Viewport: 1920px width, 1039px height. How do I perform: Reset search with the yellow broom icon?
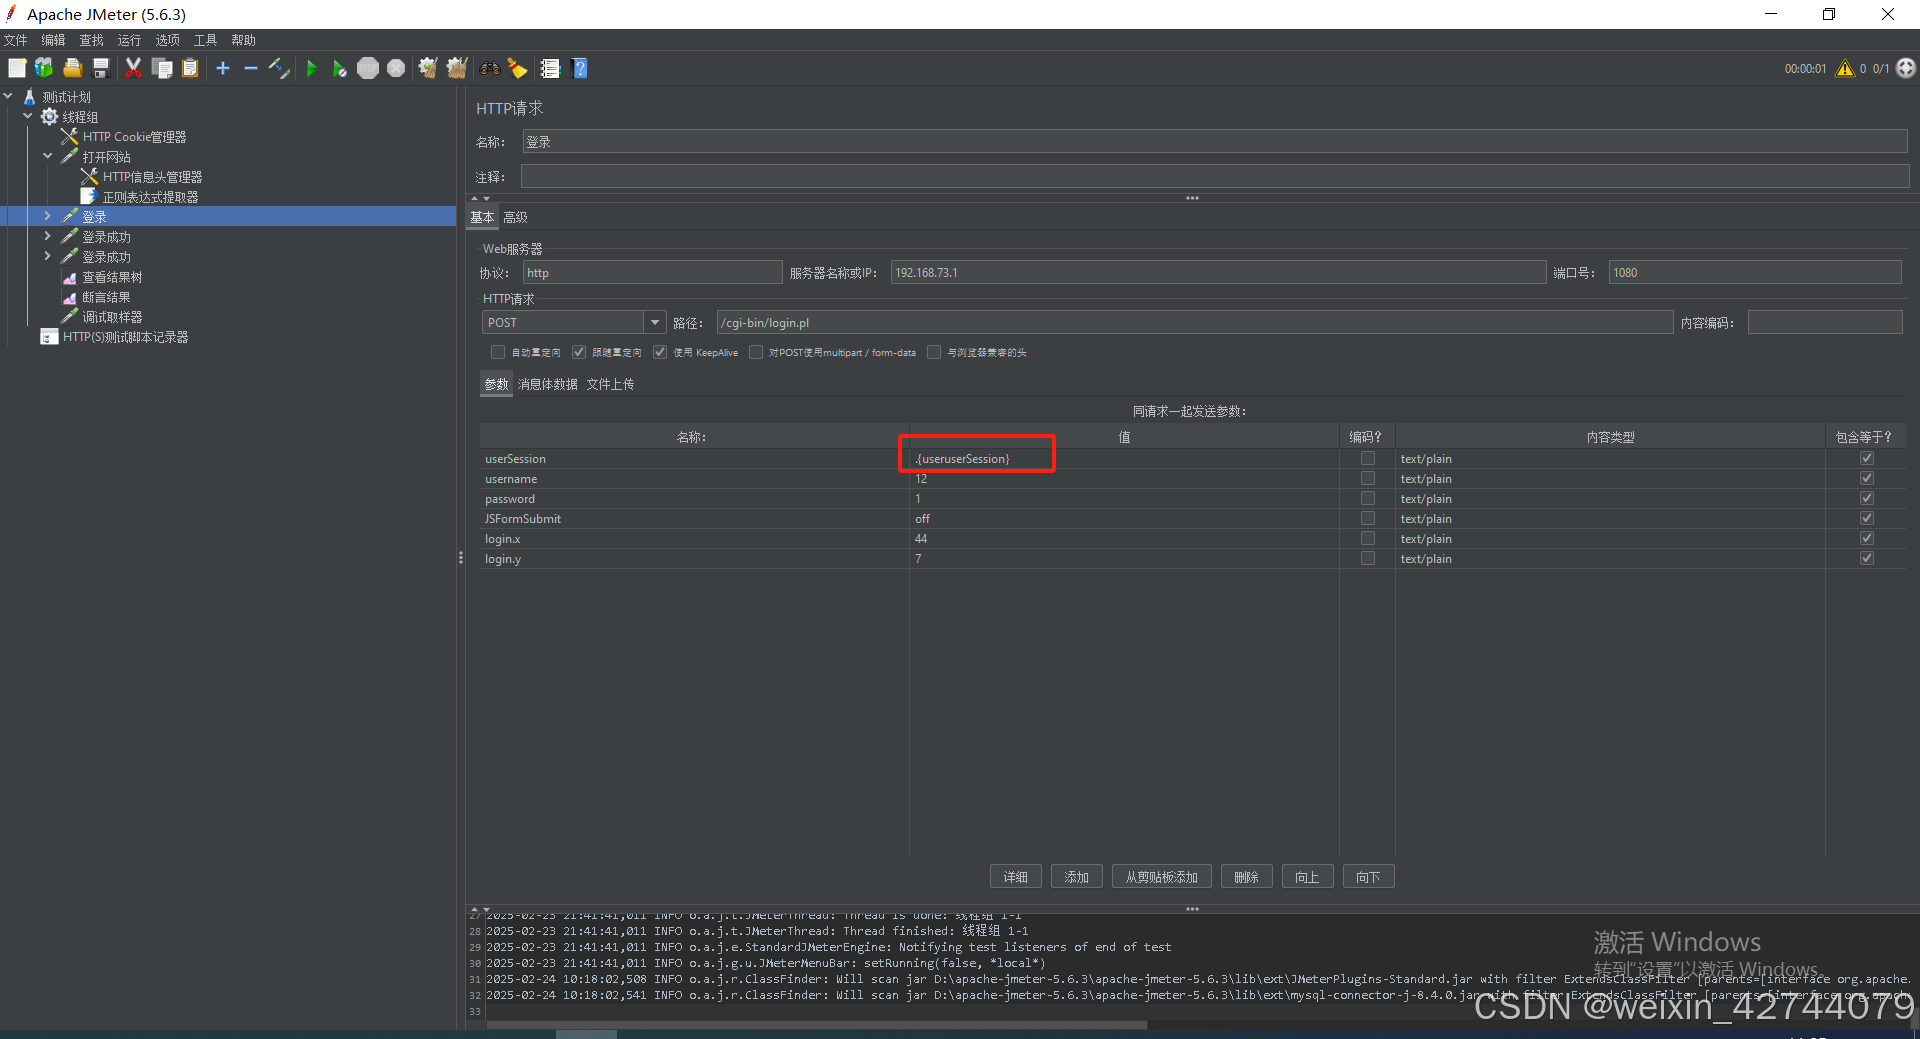click(x=518, y=68)
